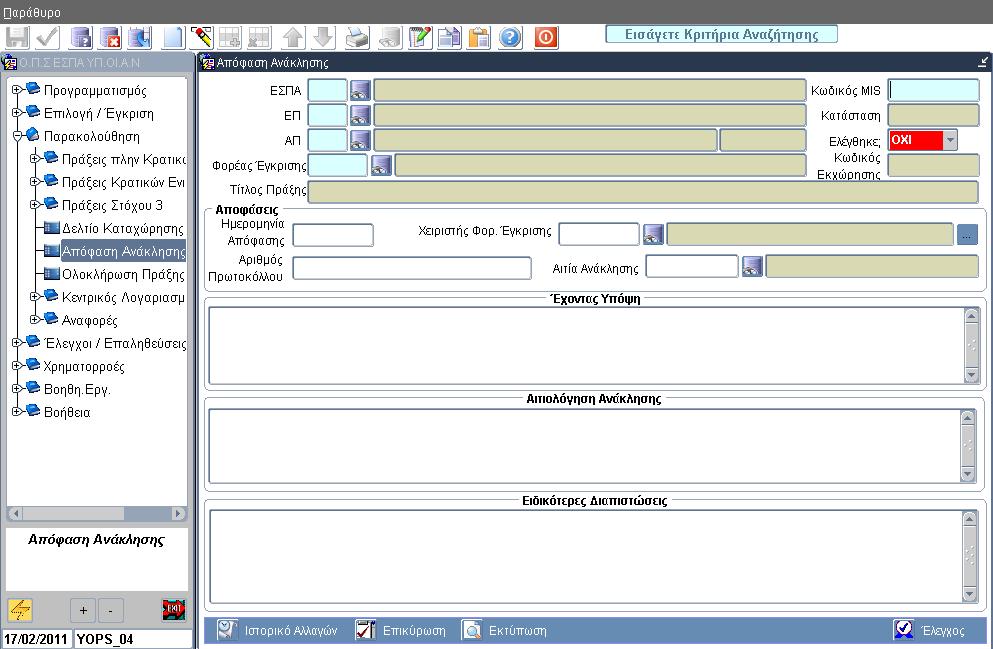993x649 pixels.
Task: Click the minus collapse-all button below the tree
Action: coord(111,610)
